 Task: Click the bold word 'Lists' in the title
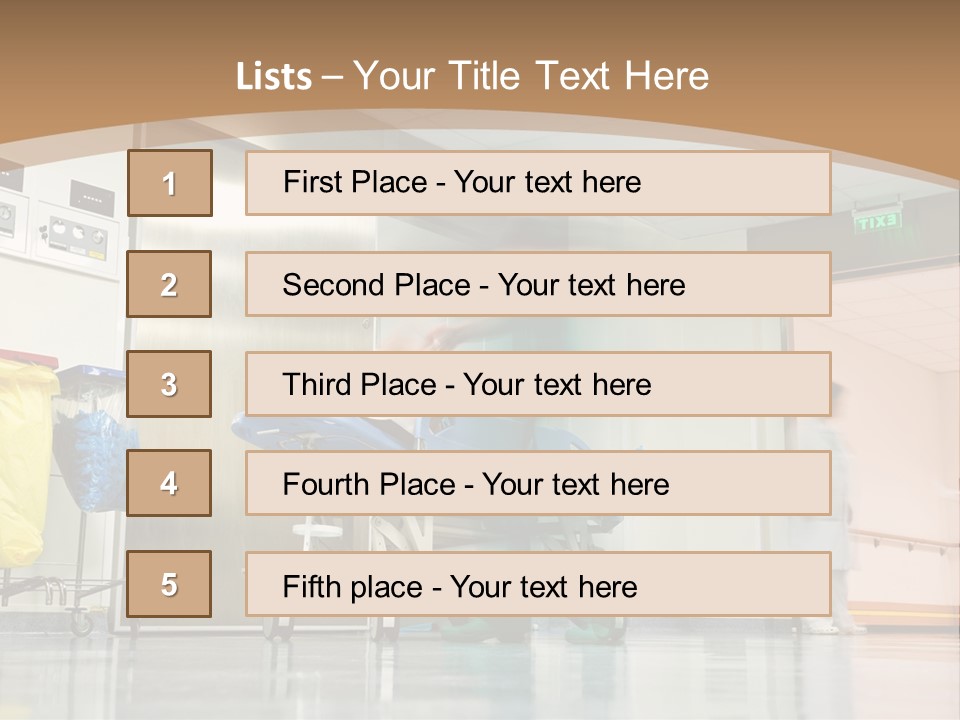point(273,77)
